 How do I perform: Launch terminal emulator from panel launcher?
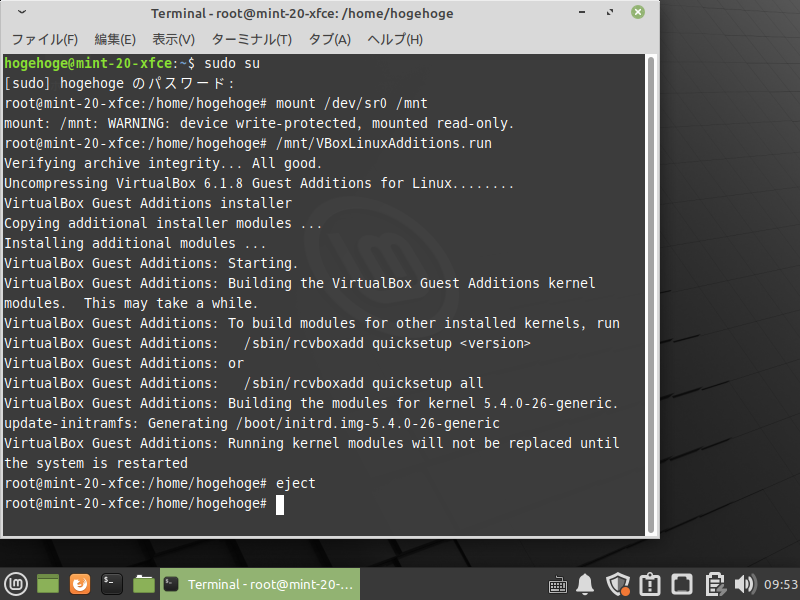(112, 584)
